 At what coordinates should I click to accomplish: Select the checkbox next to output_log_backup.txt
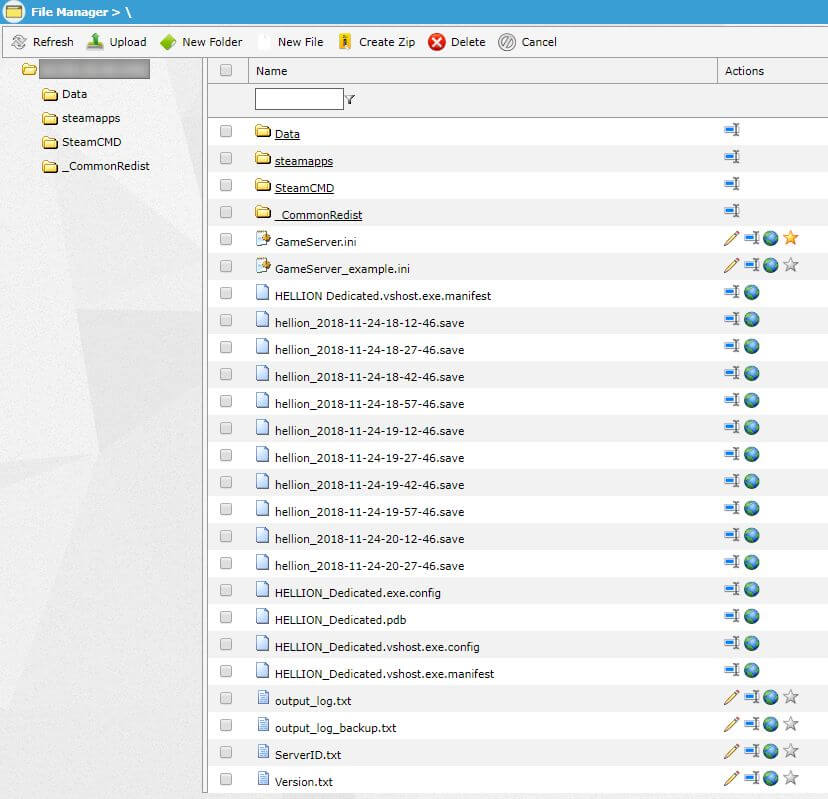226,725
